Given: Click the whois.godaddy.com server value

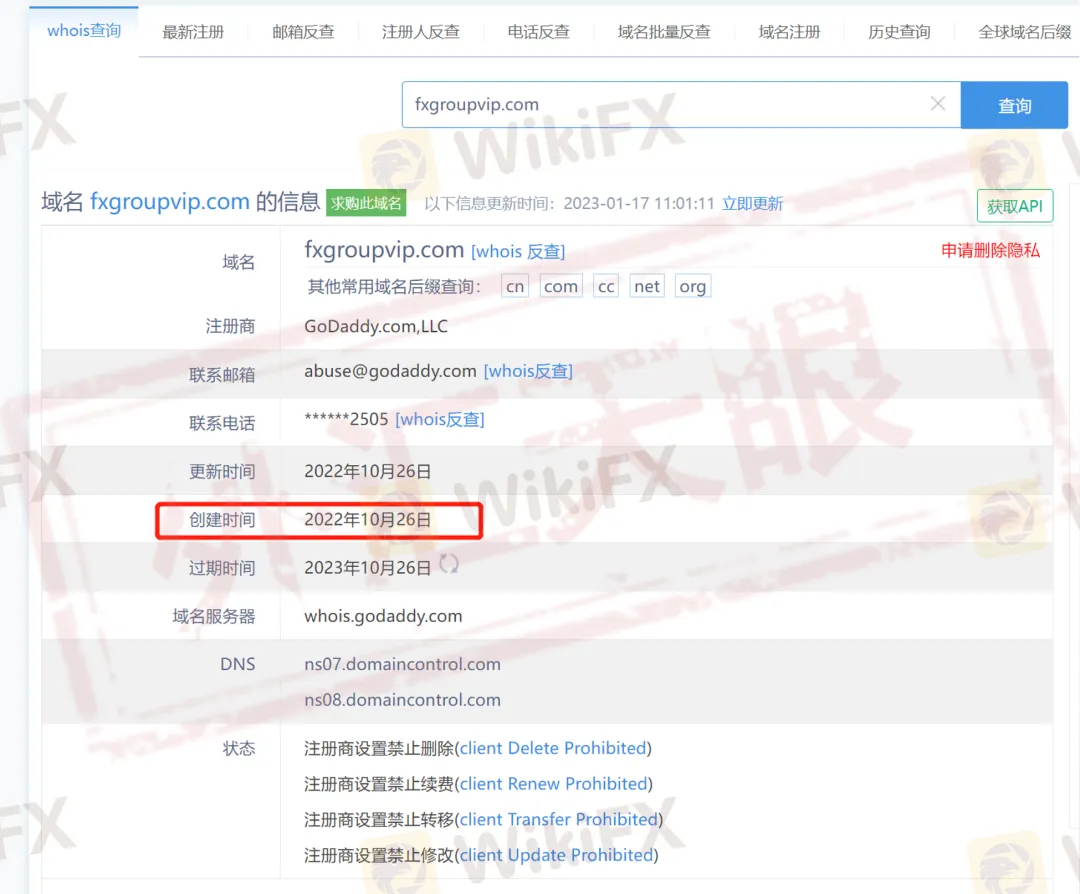Looking at the screenshot, I should coord(383,616).
